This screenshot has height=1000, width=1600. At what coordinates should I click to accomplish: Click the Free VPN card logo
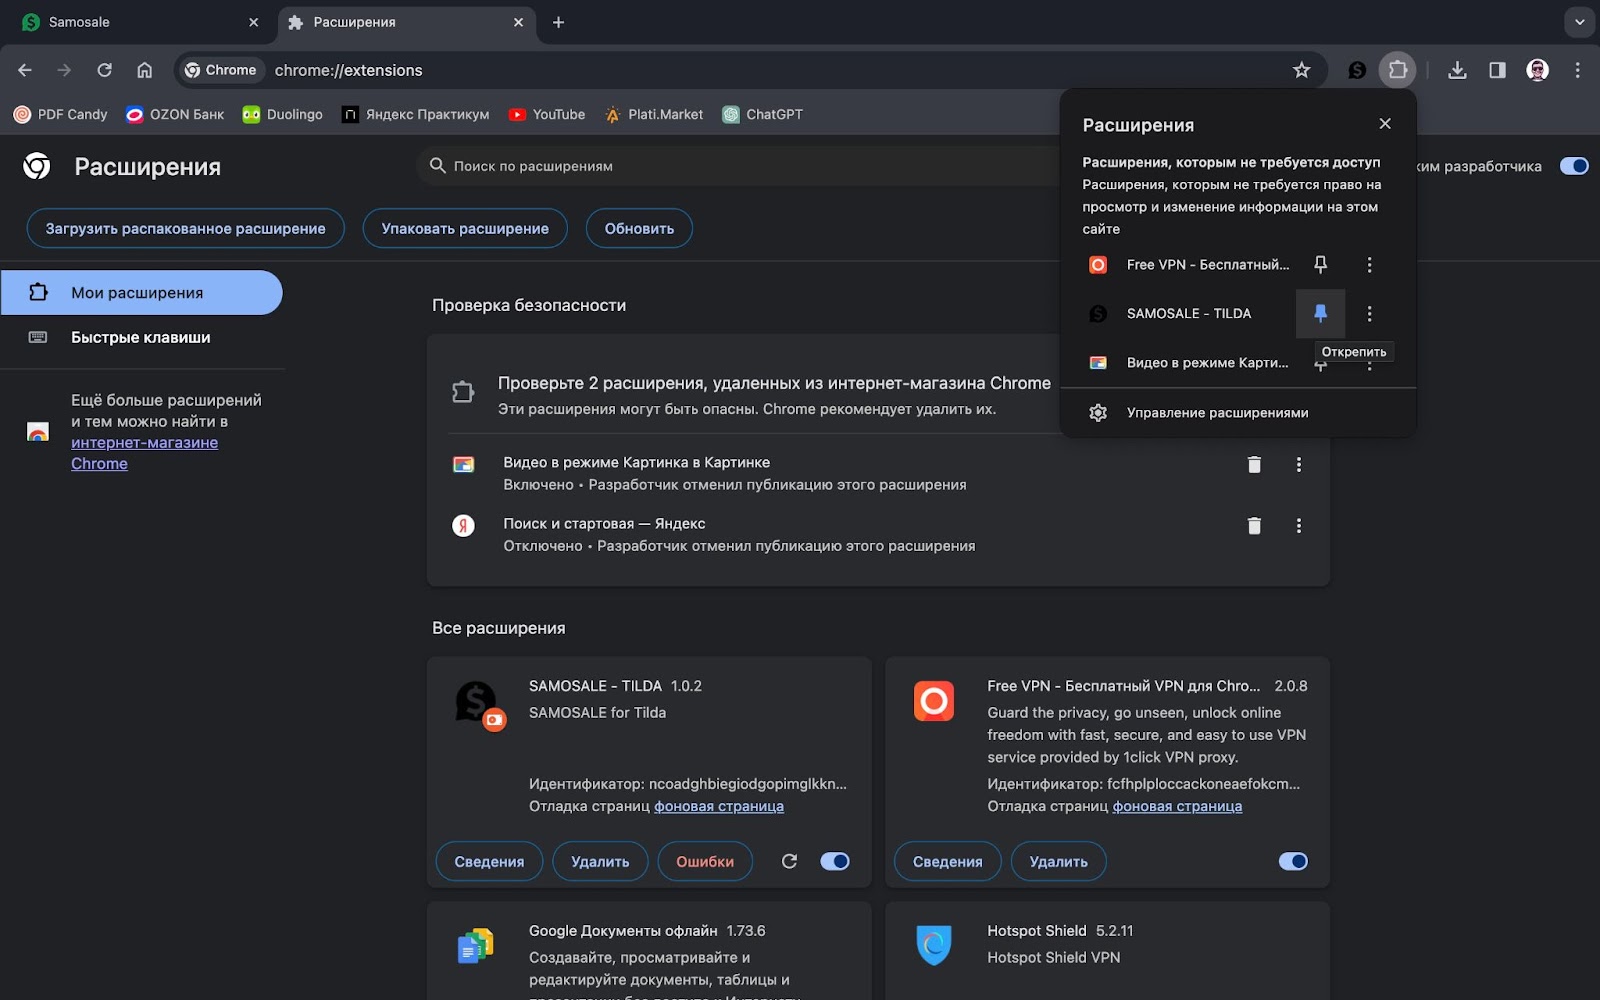pyautogui.click(x=934, y=701)
